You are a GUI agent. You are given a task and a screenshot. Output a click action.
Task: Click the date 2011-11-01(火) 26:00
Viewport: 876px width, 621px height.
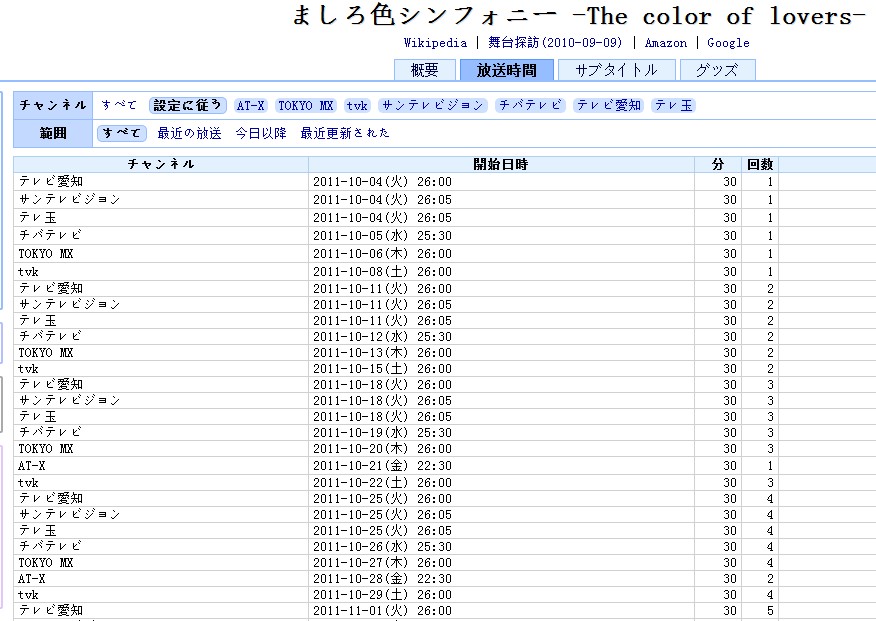point(382,611)
